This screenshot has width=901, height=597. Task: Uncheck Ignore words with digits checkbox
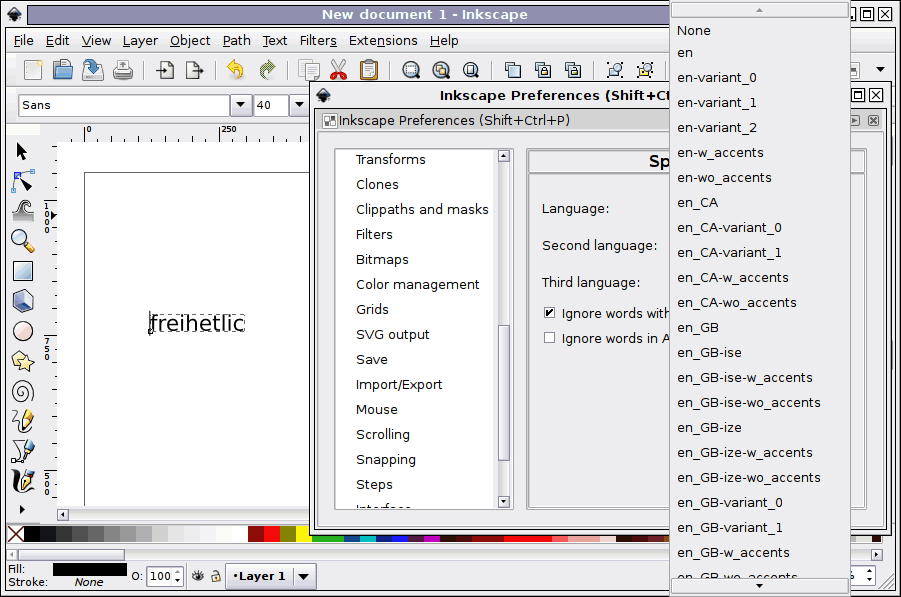549,313
